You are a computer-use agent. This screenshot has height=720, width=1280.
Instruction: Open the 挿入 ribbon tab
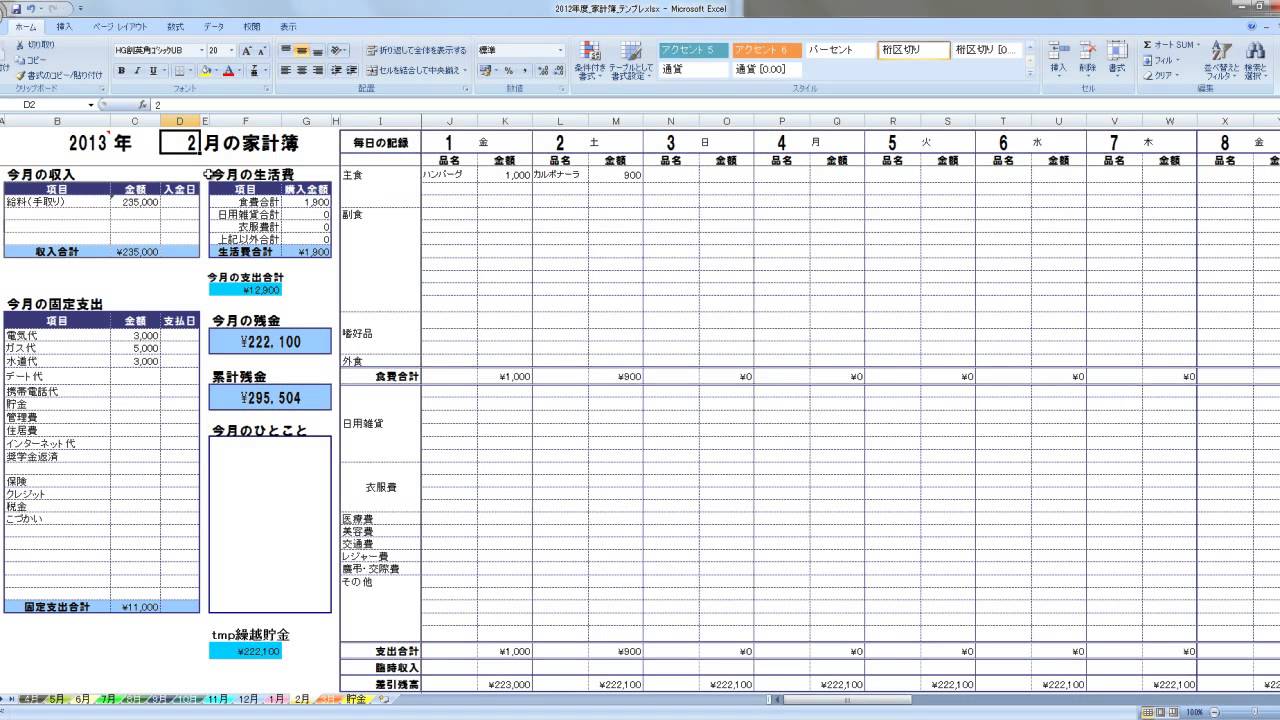coord(64,27)
